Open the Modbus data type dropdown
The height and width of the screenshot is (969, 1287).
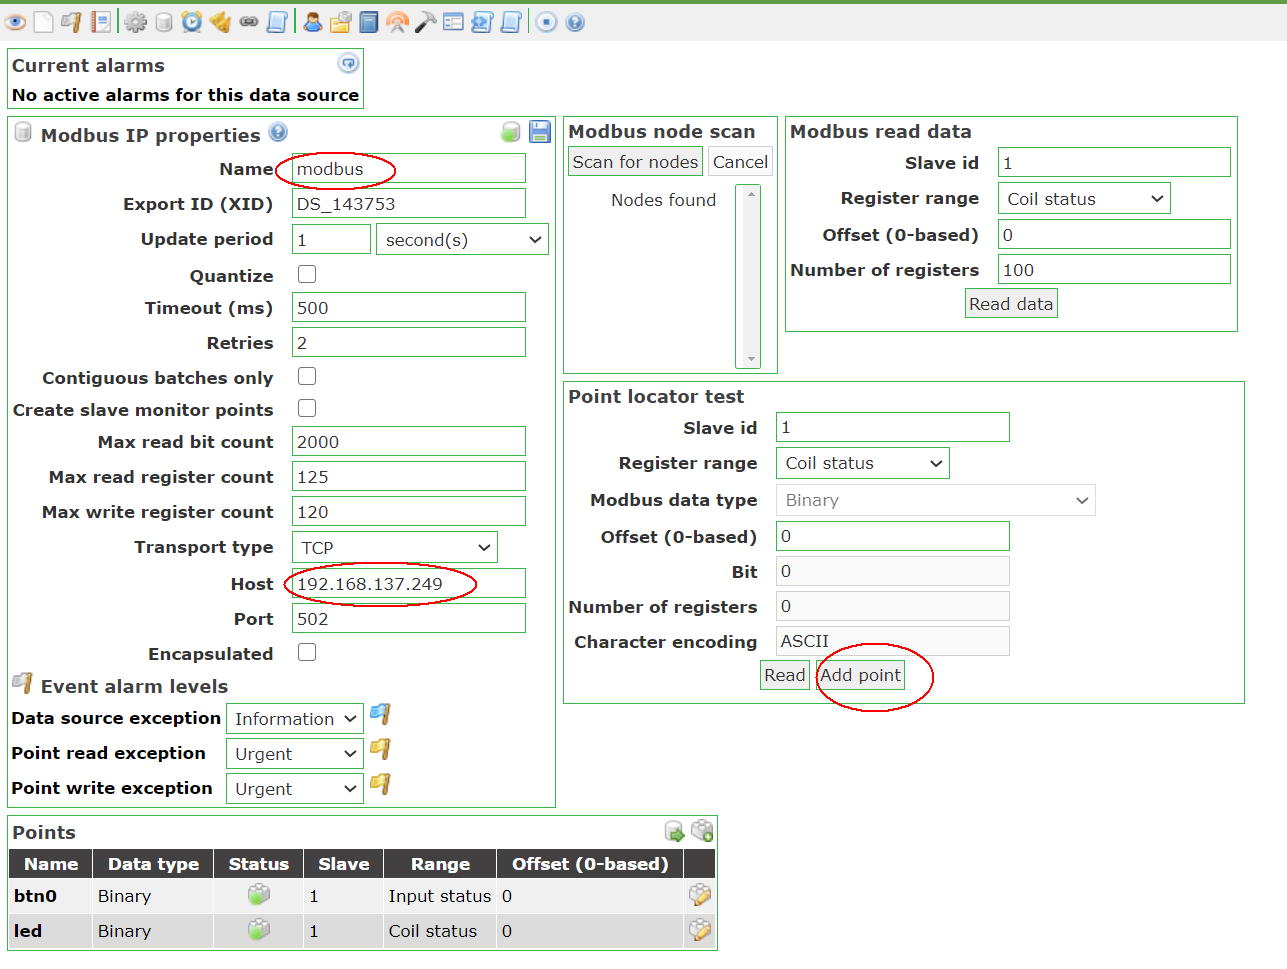point(936,500)
